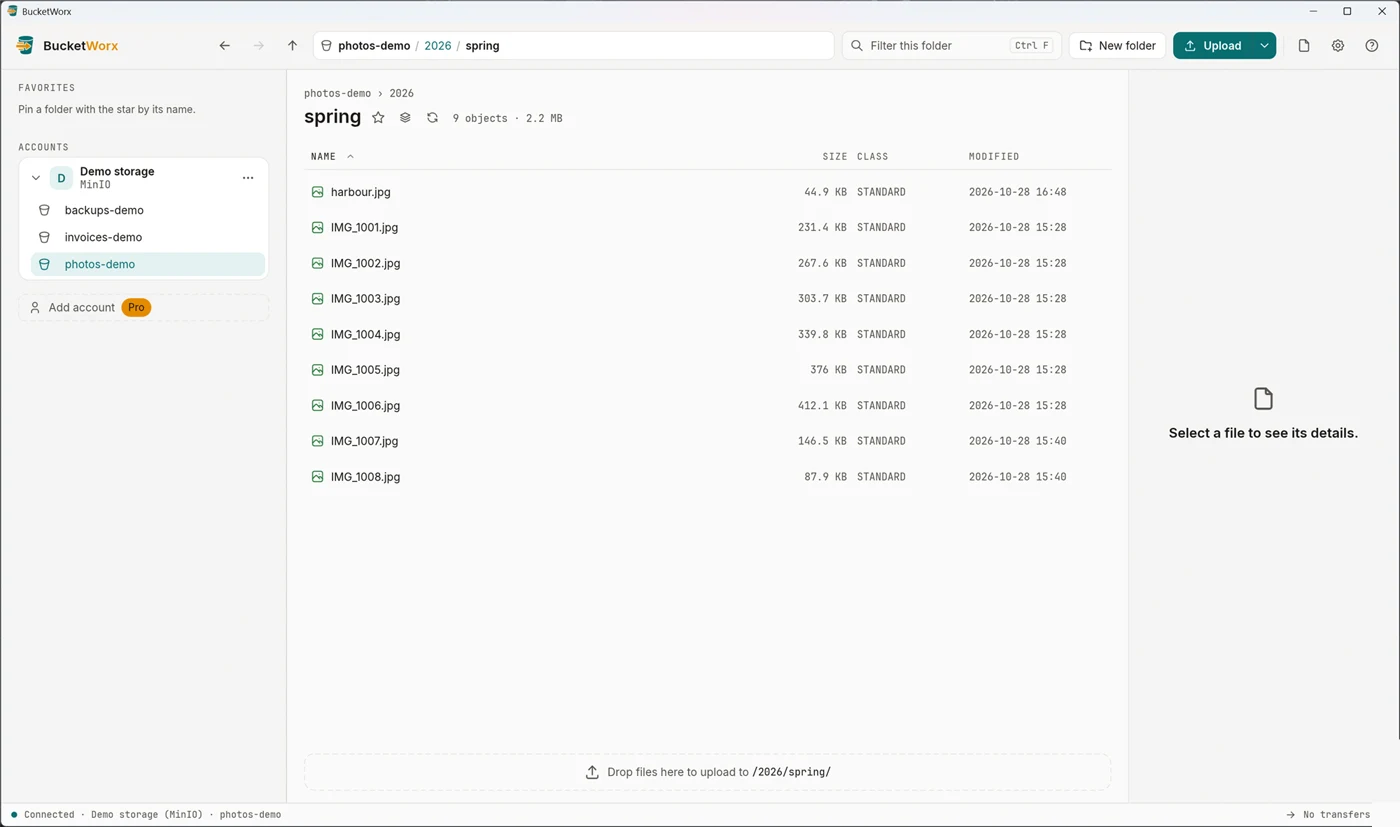Viewport: 1400px width, 827px height.
Task: Go up one folder level arrow
Action: coord(292,46)
